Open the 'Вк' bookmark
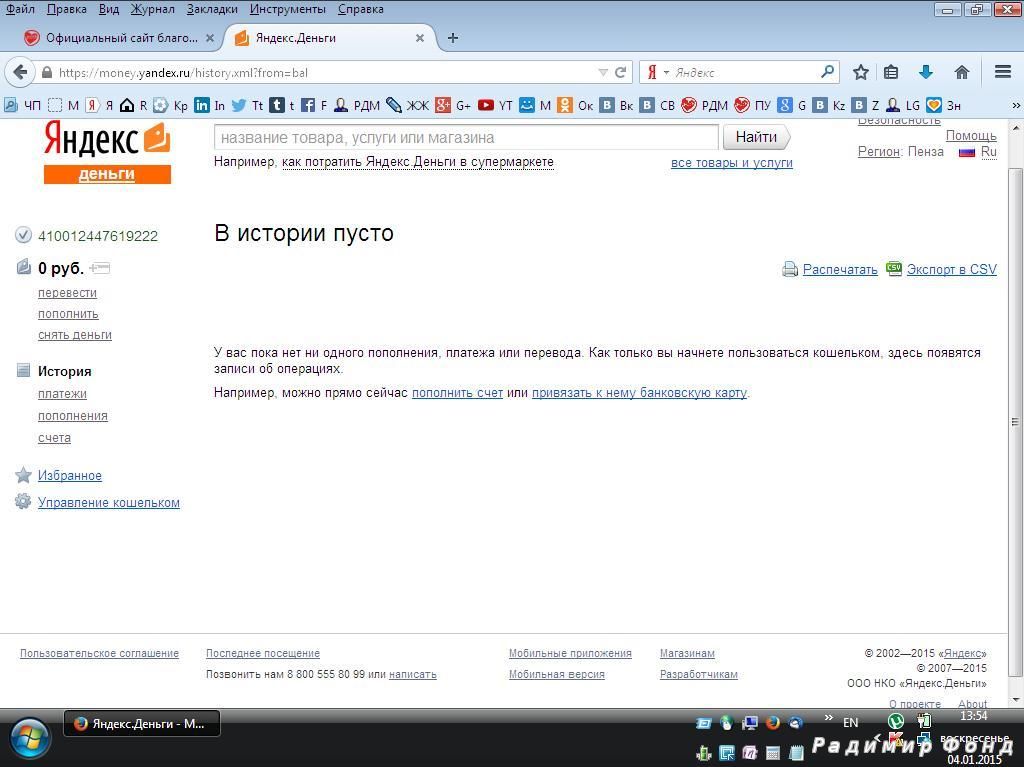1024x767 pixels. [616, 105]
